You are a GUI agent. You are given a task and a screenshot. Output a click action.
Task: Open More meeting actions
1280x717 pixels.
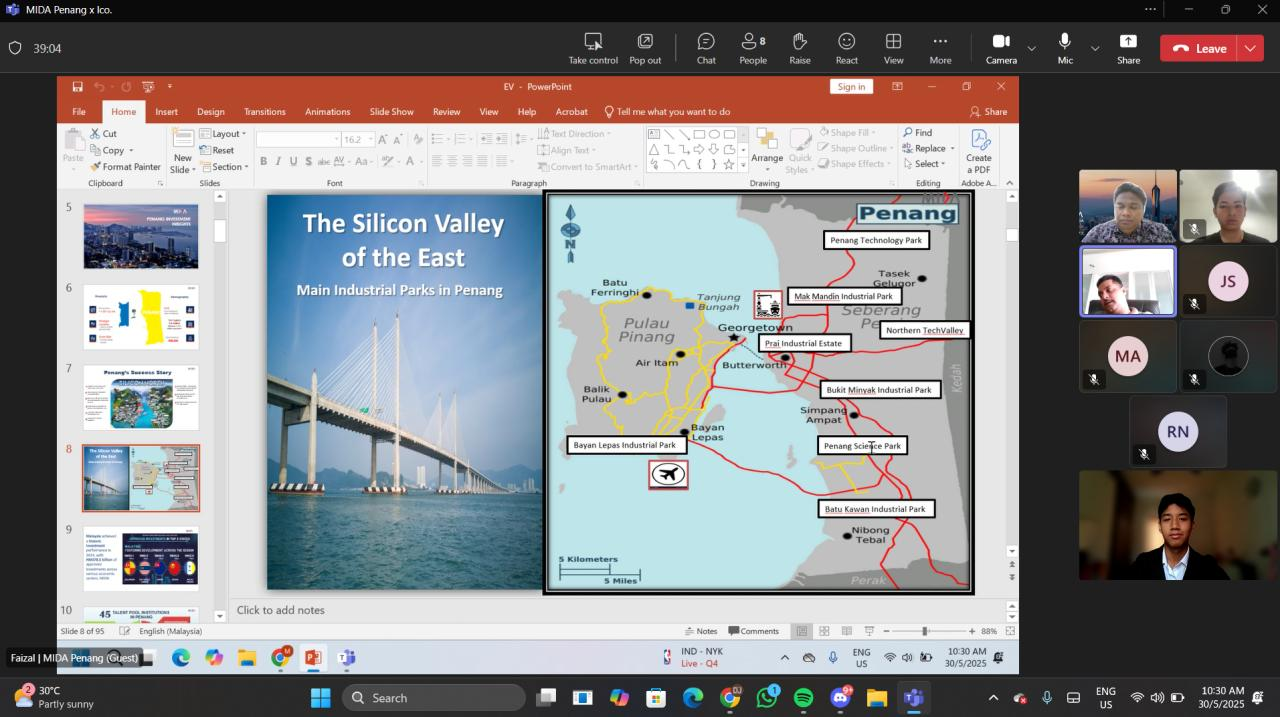940,47
